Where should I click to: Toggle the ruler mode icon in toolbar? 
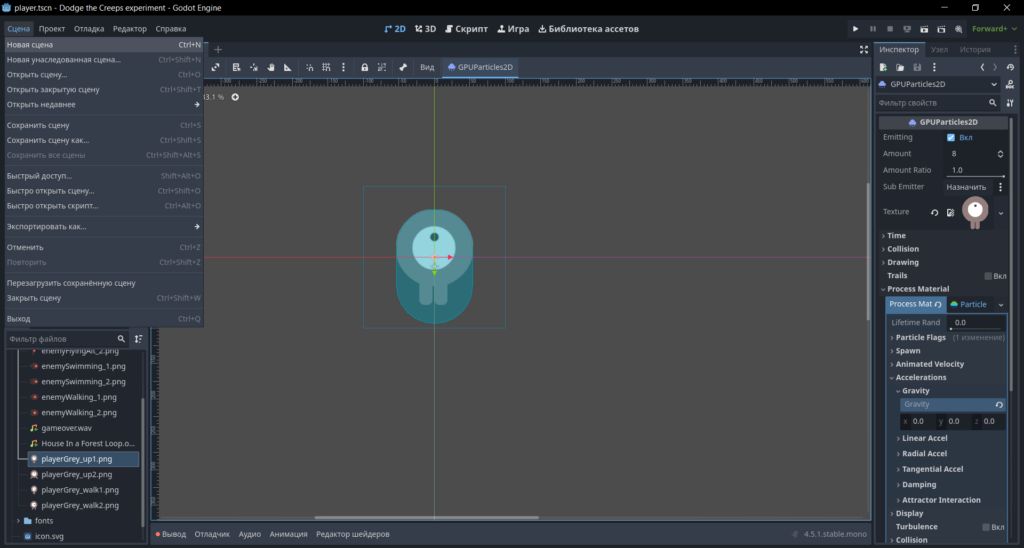(287, 67)
